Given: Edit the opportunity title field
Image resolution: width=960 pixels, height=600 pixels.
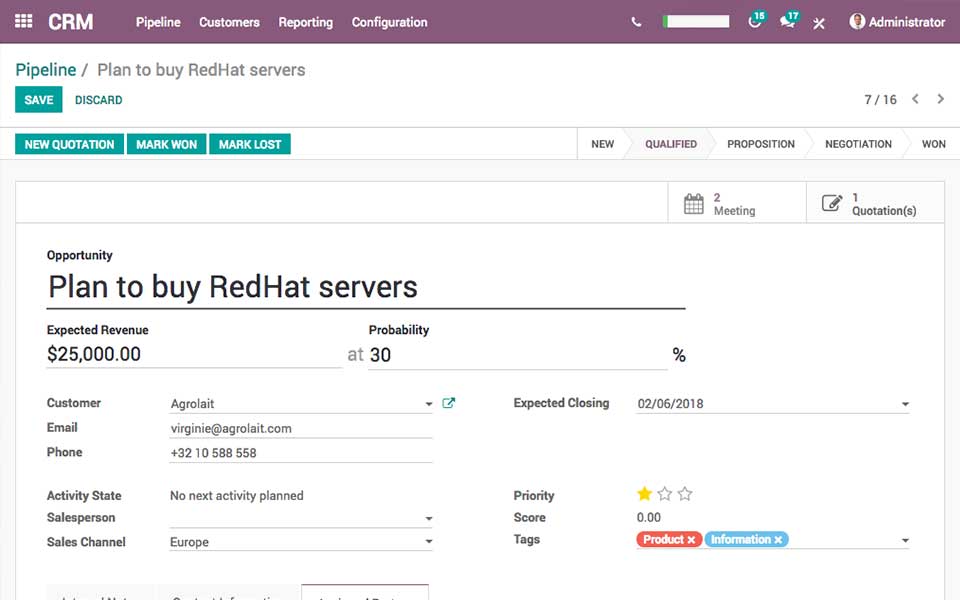Looking at the screenshot, I should pyautogui.click(x=366, y=287).
